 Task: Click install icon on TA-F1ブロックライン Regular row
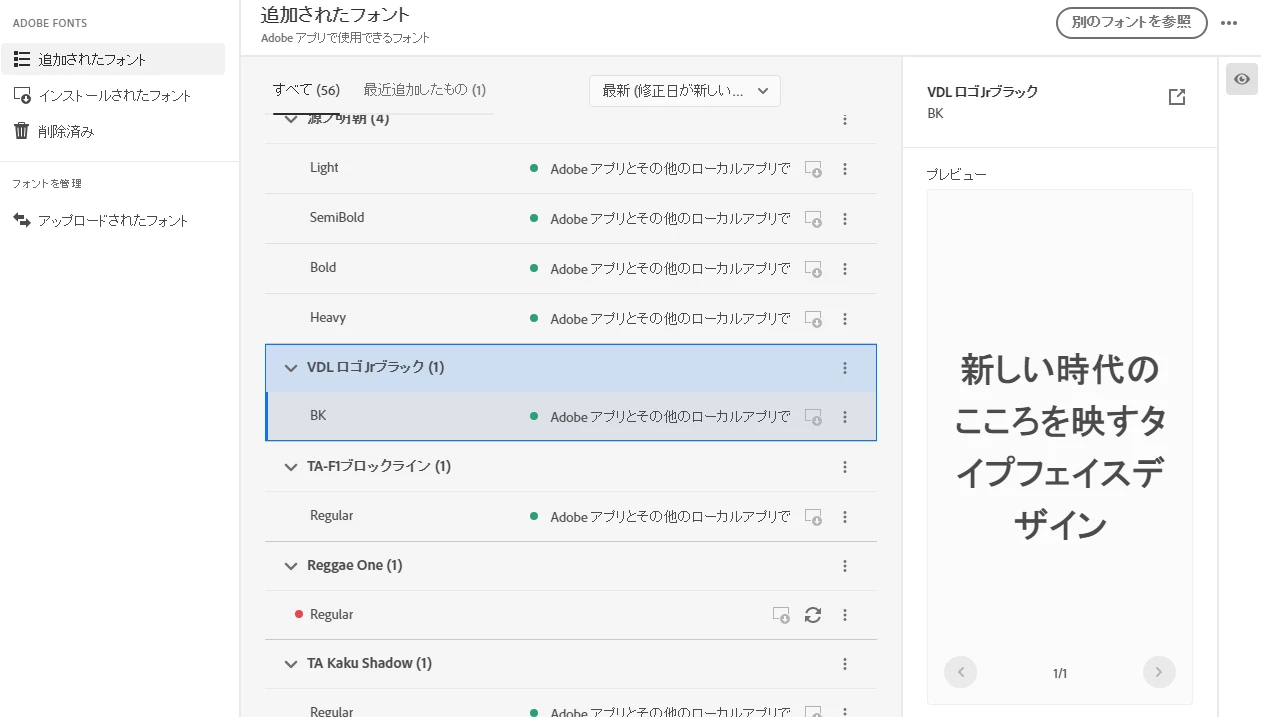point(814,517)
